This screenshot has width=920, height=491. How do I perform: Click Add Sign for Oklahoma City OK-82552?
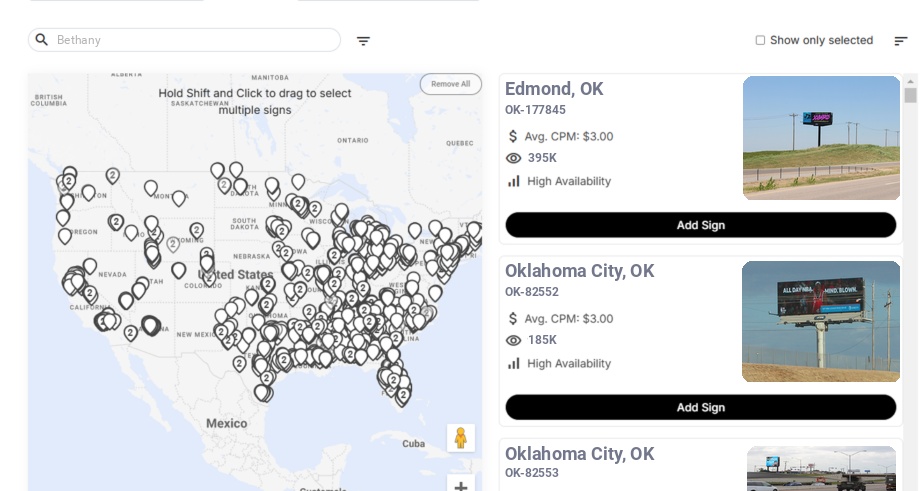(x=700, y=407)
